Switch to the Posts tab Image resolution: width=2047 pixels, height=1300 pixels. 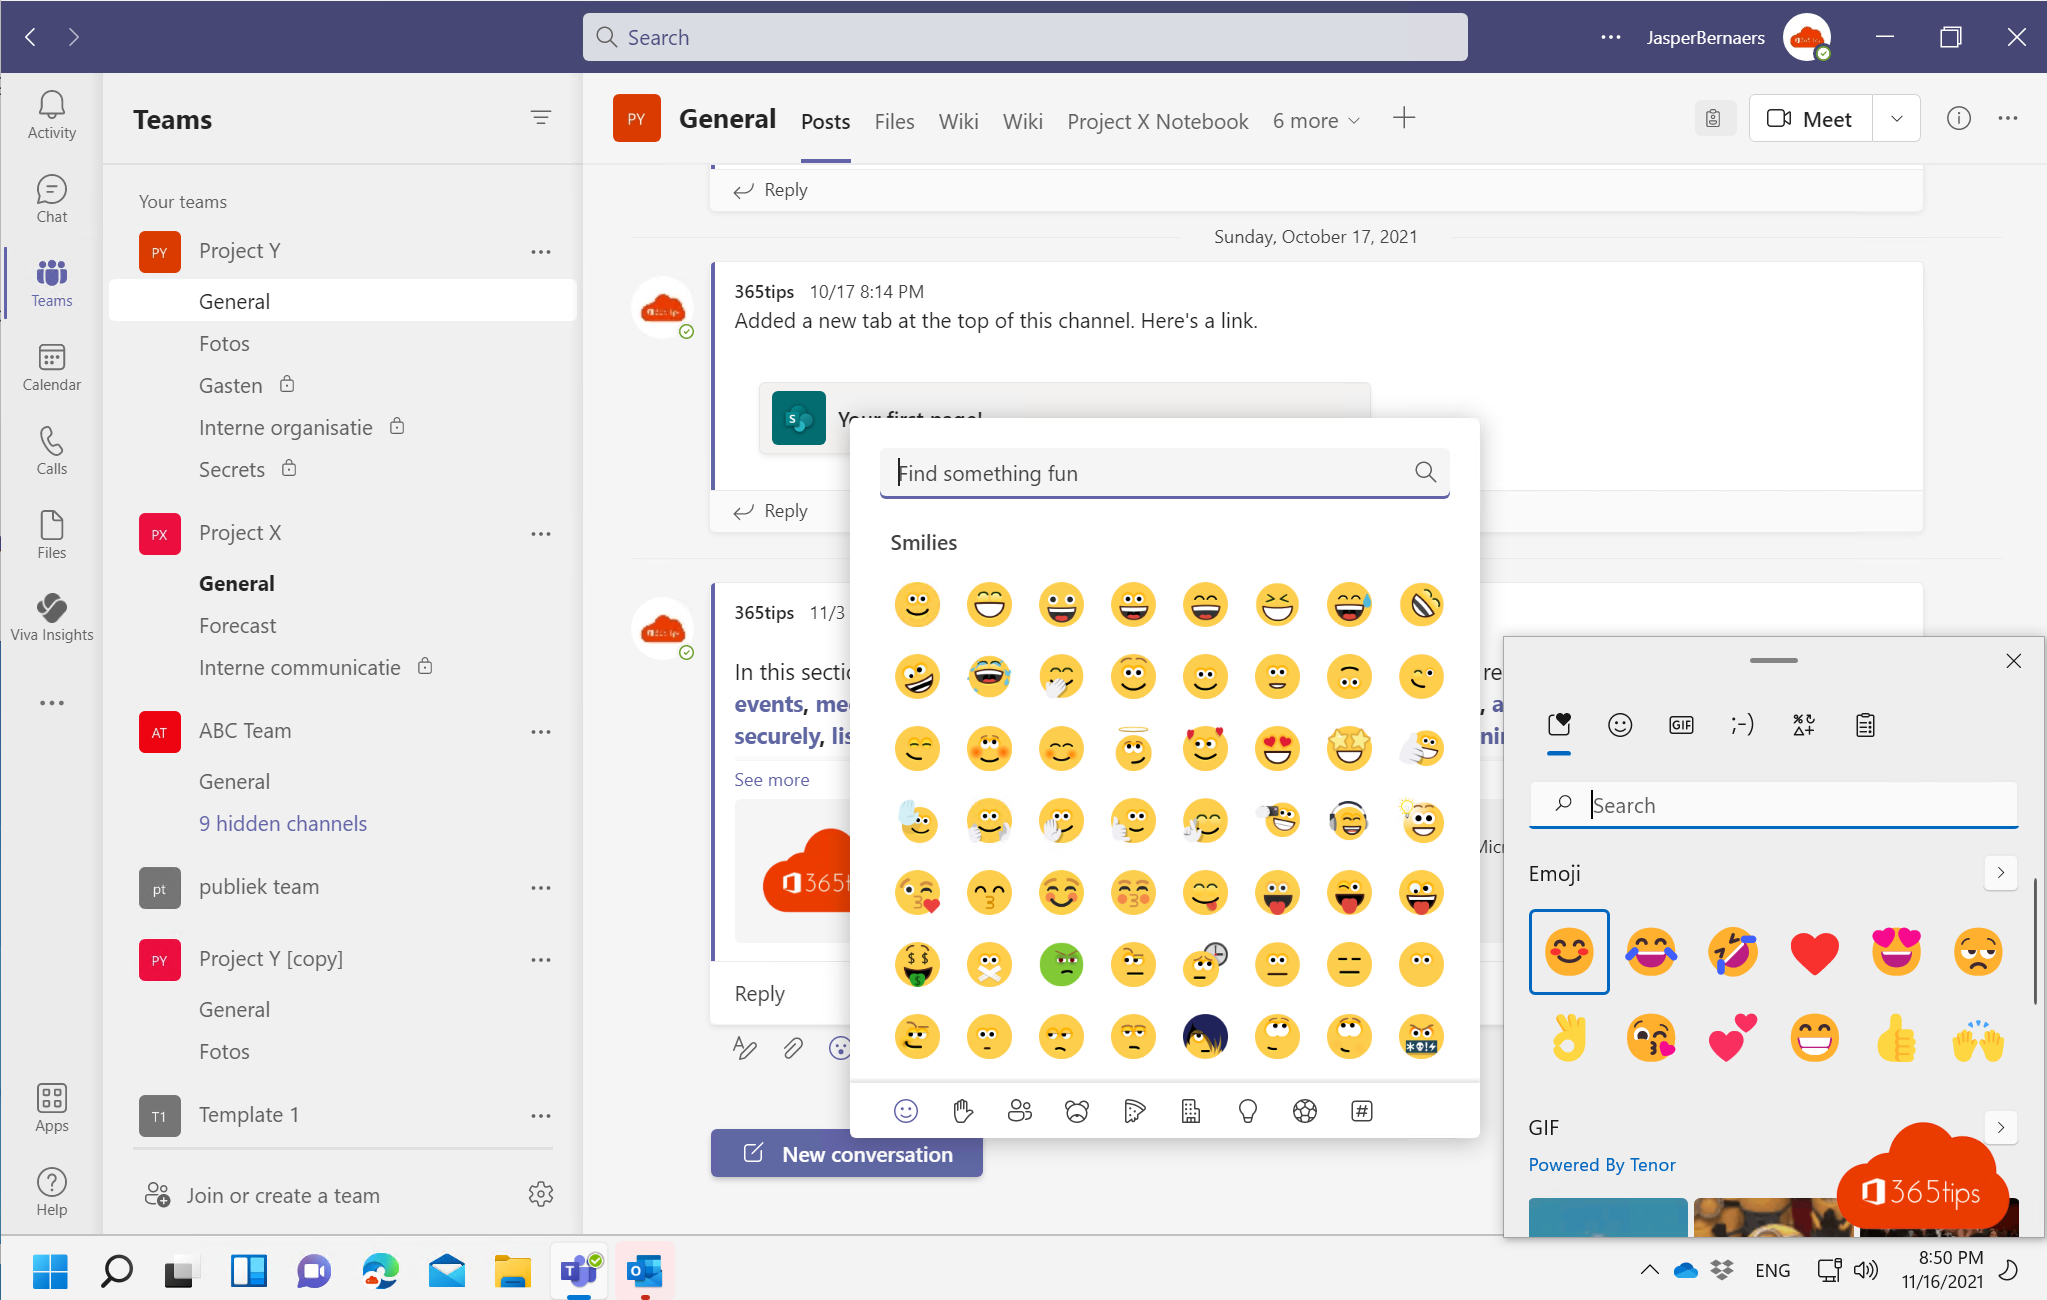click(825, 122)
